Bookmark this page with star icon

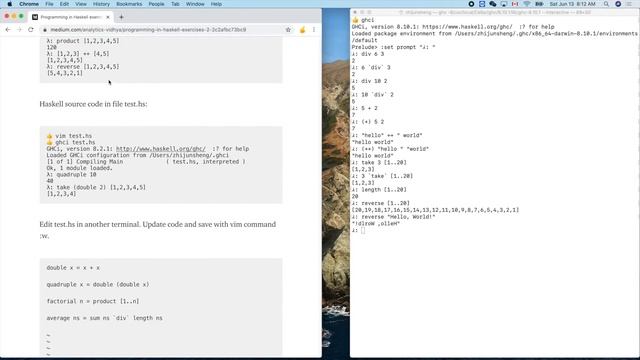[288, 30]
